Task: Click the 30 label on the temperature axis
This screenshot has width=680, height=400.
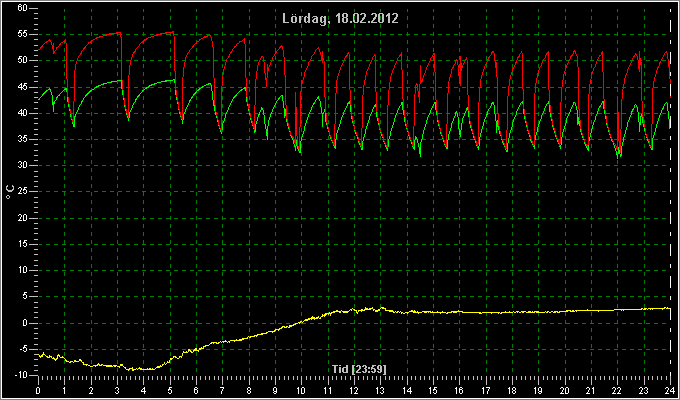Action: point(23,165)
